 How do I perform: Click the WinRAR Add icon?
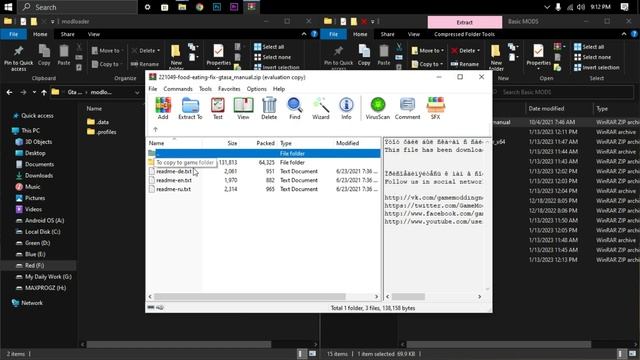163,108
